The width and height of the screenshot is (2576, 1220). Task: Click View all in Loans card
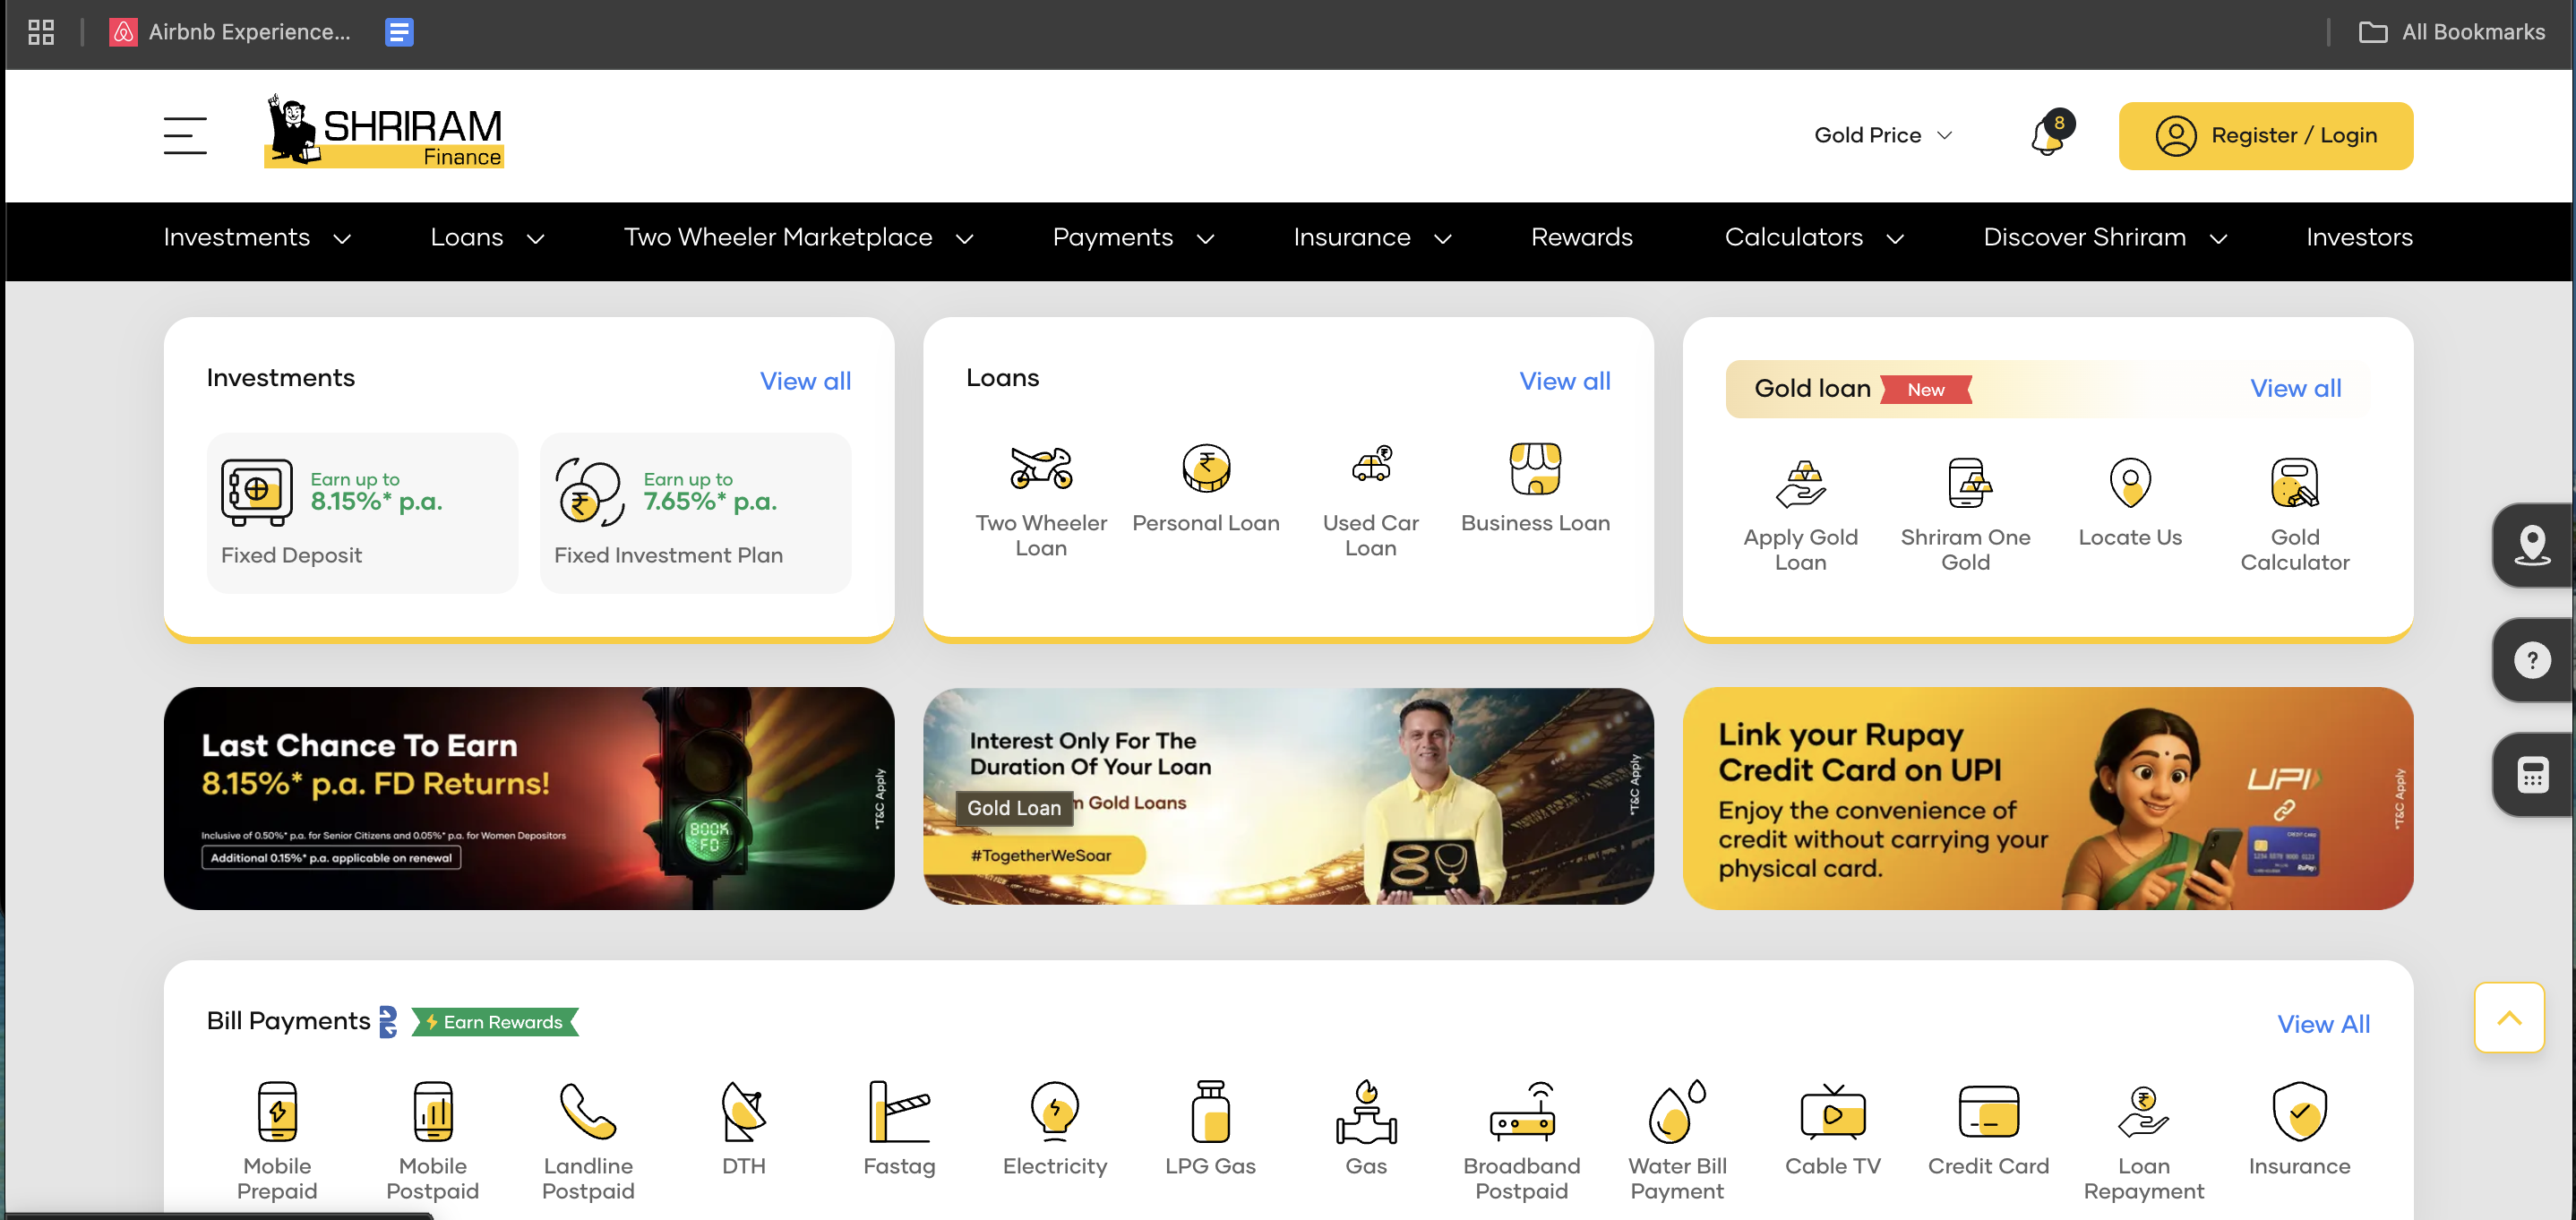point(1564,381)
